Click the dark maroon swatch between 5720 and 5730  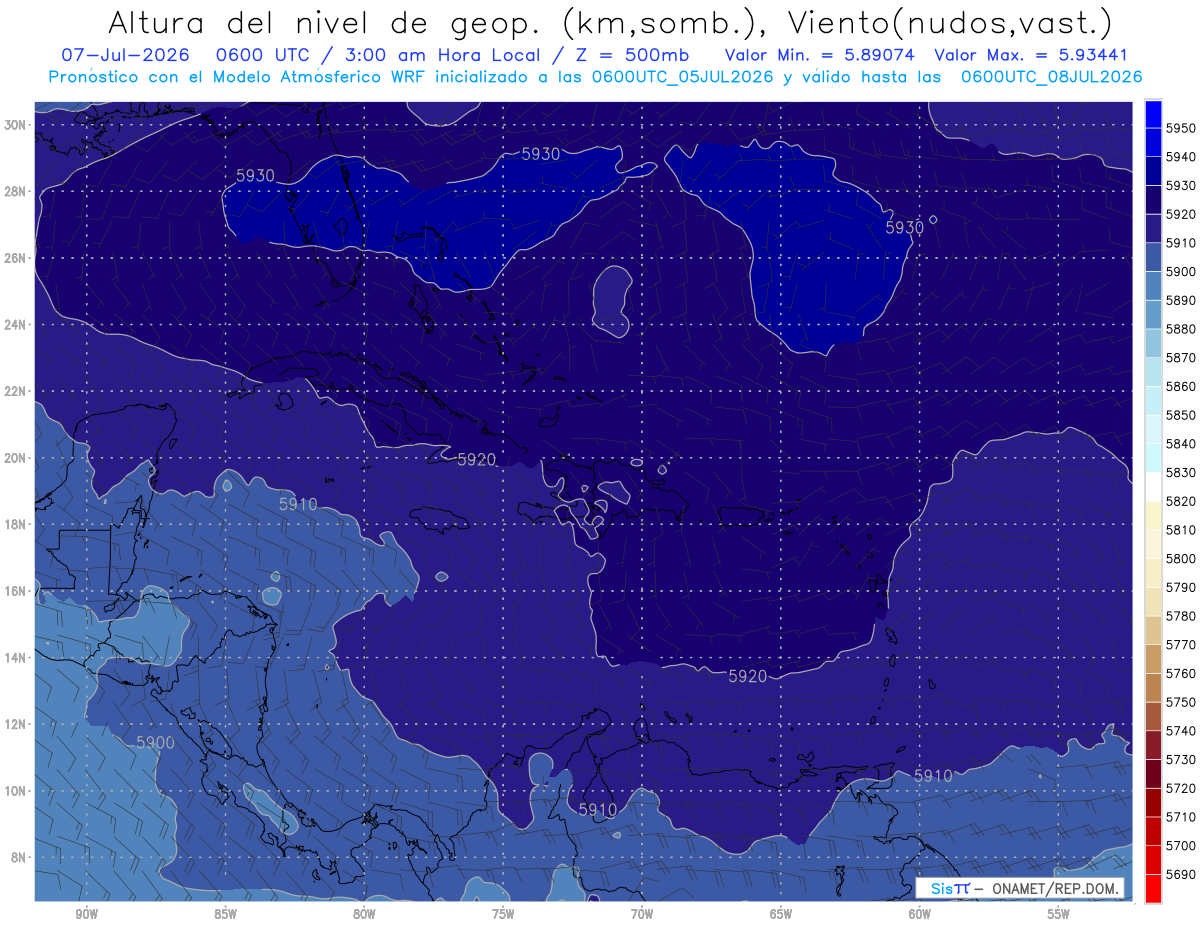1153,774
